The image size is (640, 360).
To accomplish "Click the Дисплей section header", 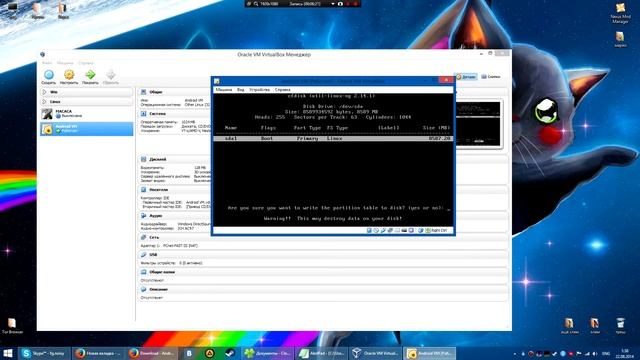I will coord(158,160).
